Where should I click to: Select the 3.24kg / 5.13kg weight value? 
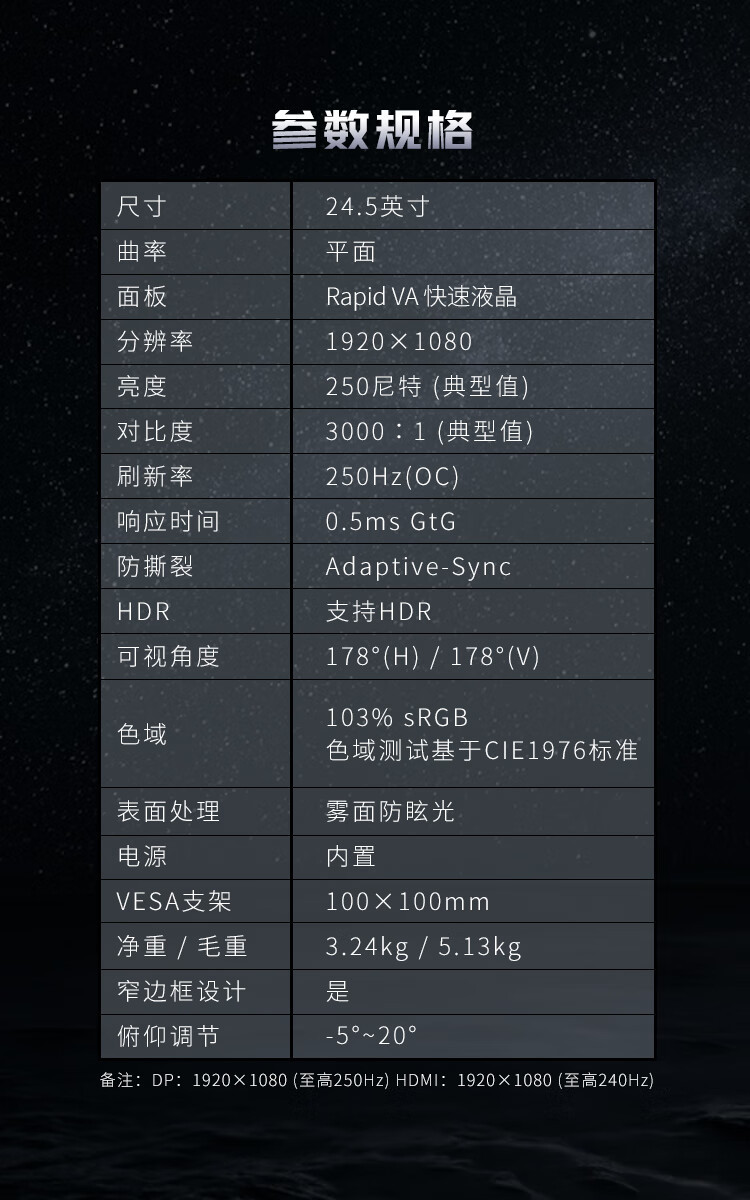(423, 947)
